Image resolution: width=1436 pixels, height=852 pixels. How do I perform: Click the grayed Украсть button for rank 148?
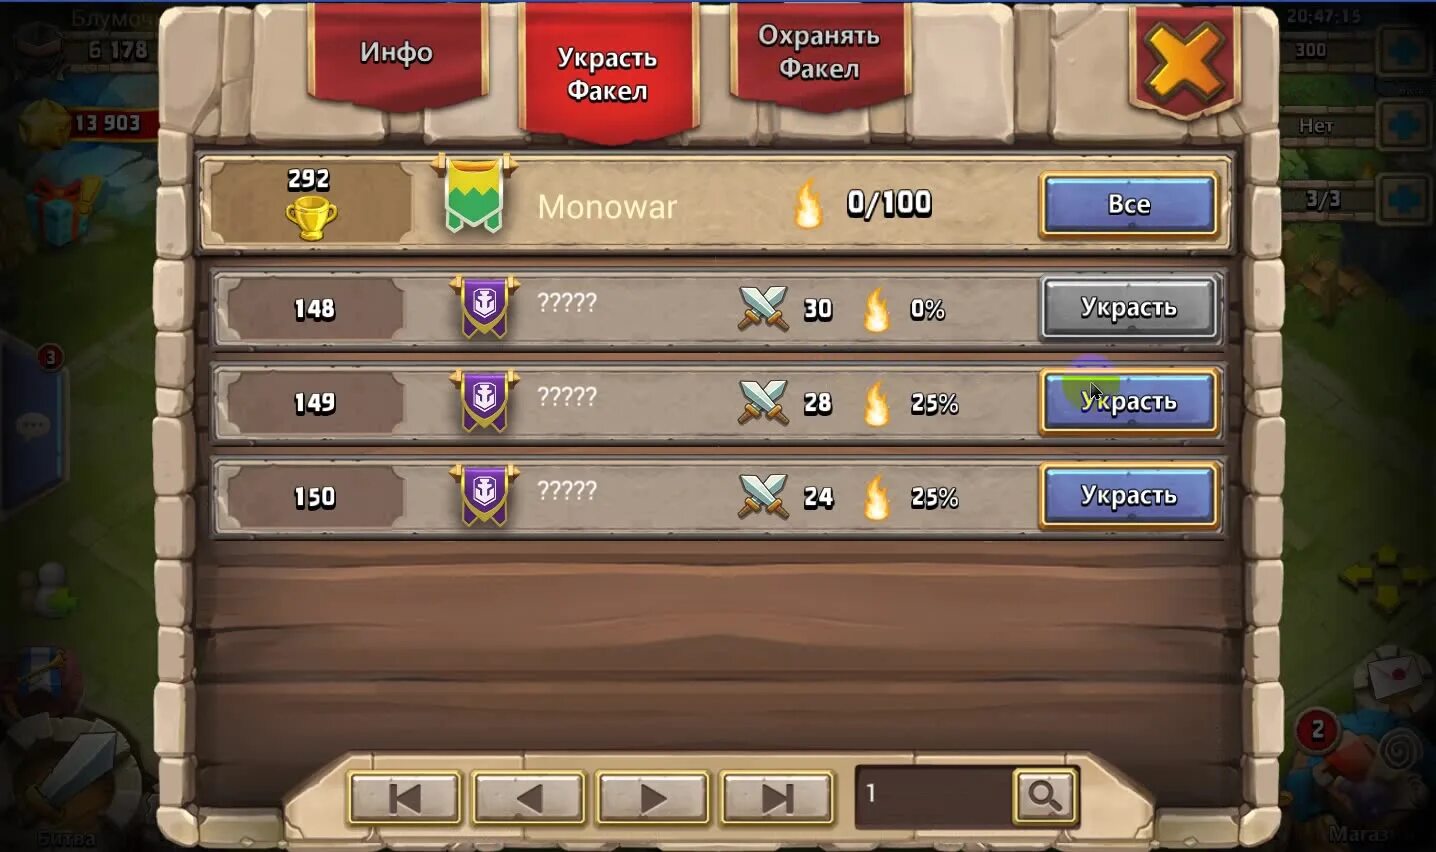pos(1129,308)
